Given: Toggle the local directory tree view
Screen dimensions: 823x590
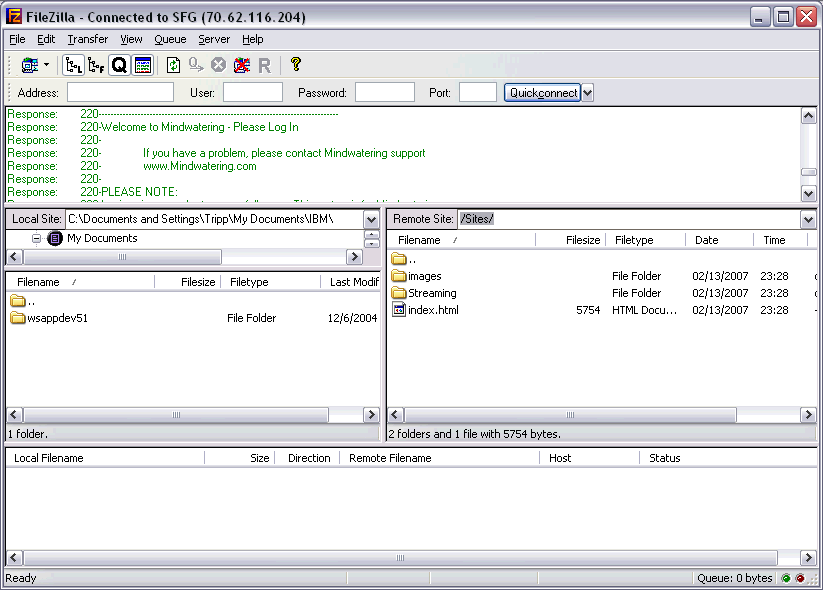Looking at the screenshot, I should [x=74, y=65].
